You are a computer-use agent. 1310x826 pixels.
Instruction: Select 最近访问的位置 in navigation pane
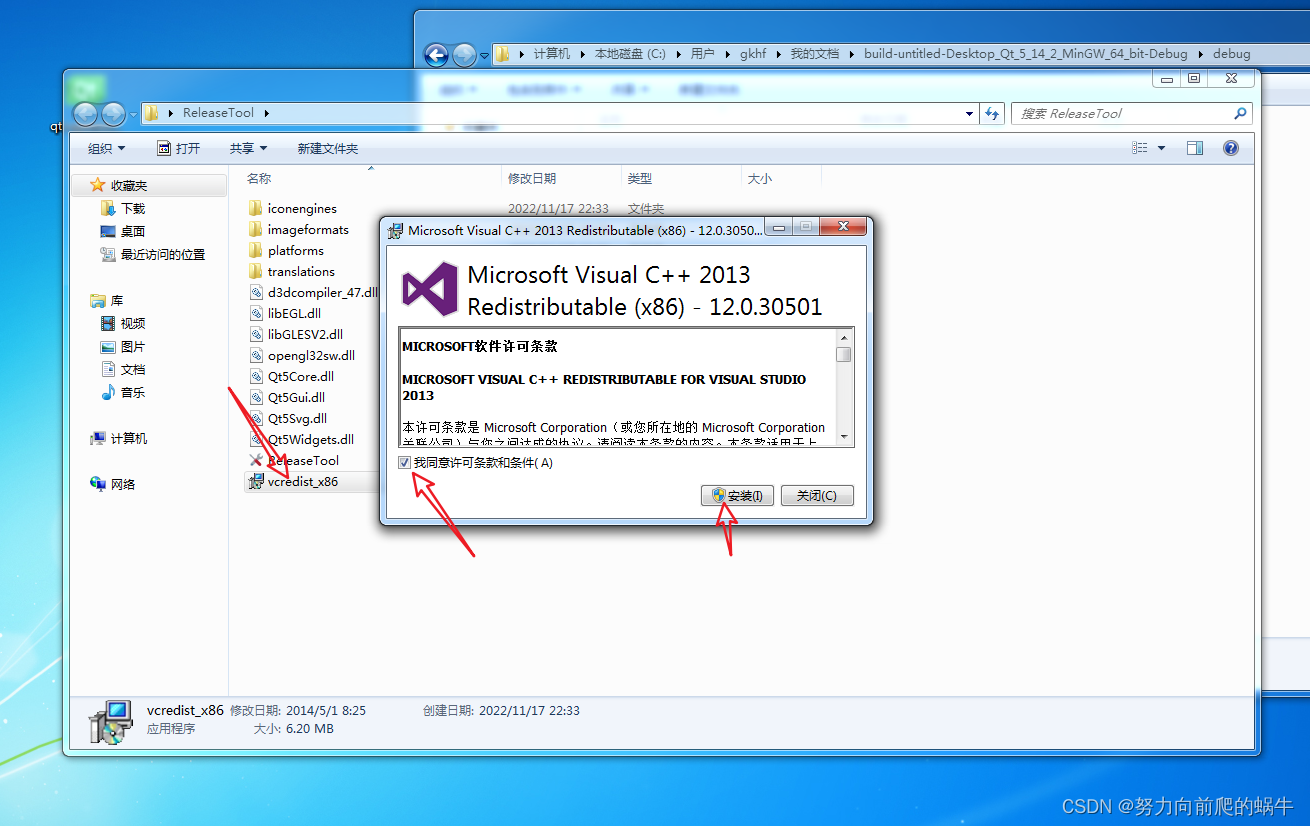tap(162, 254)
